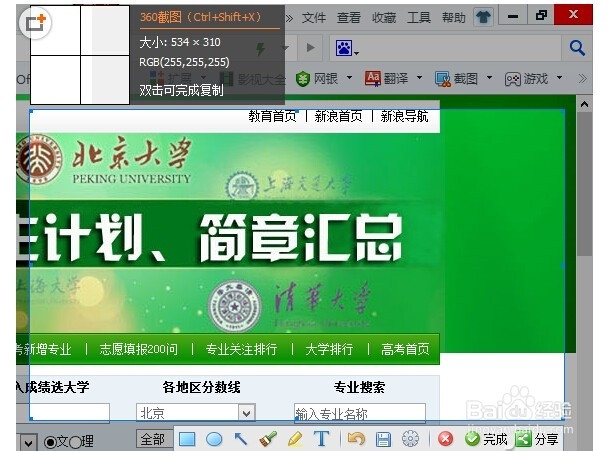Click the browser skin shirt icon
608x451 pixels.
click(483, 17)
